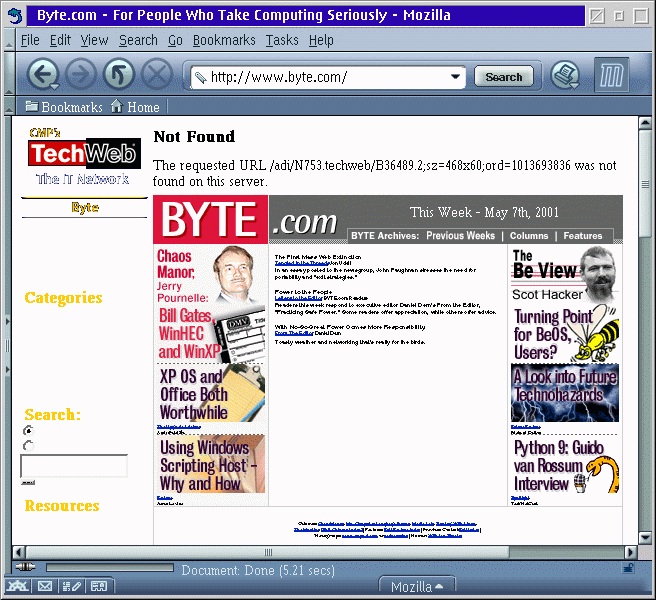Open the Columns archive link
This screenshot has height=600, width=656.
coord(529,236)
